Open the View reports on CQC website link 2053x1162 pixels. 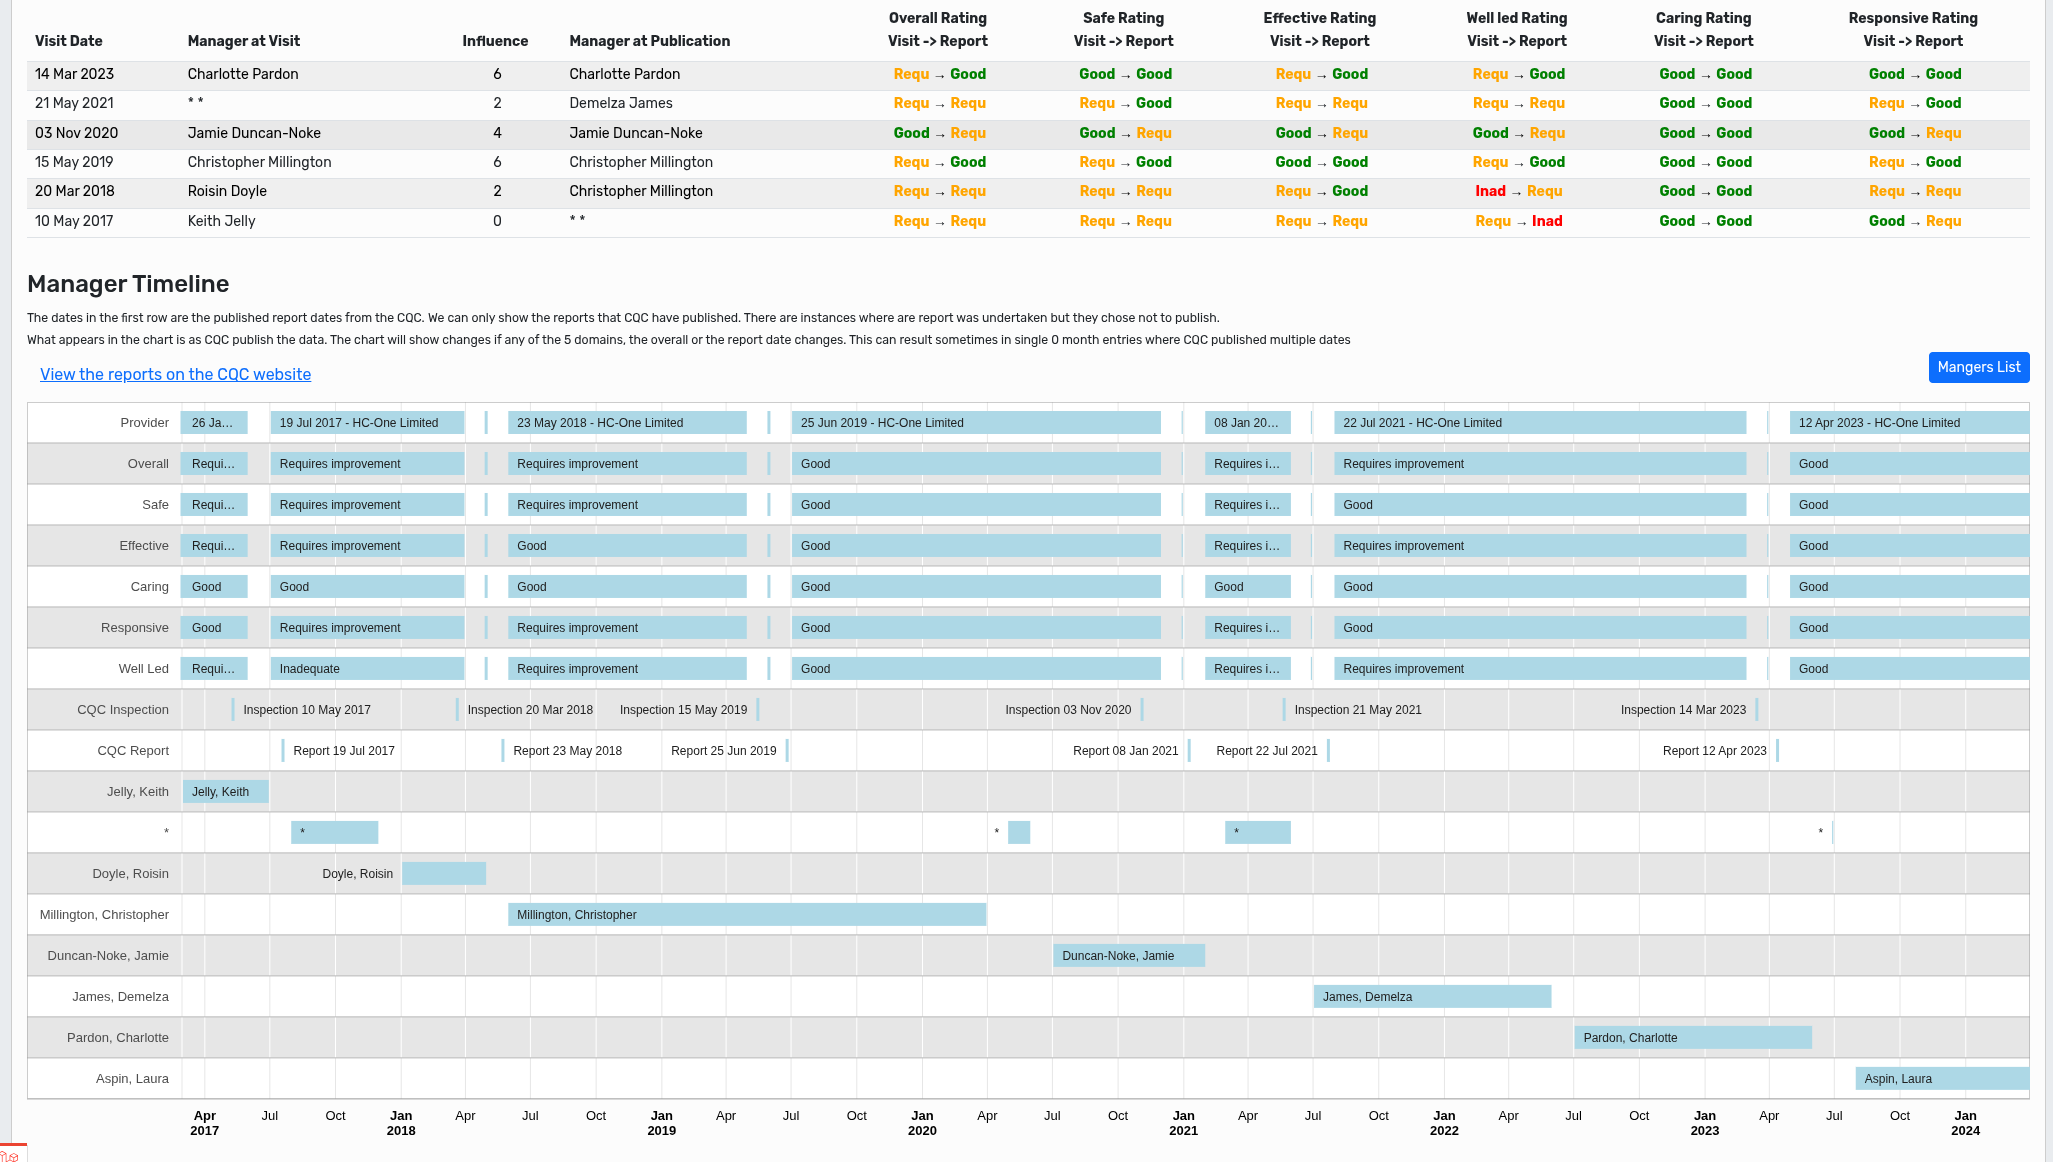[175, 374]
